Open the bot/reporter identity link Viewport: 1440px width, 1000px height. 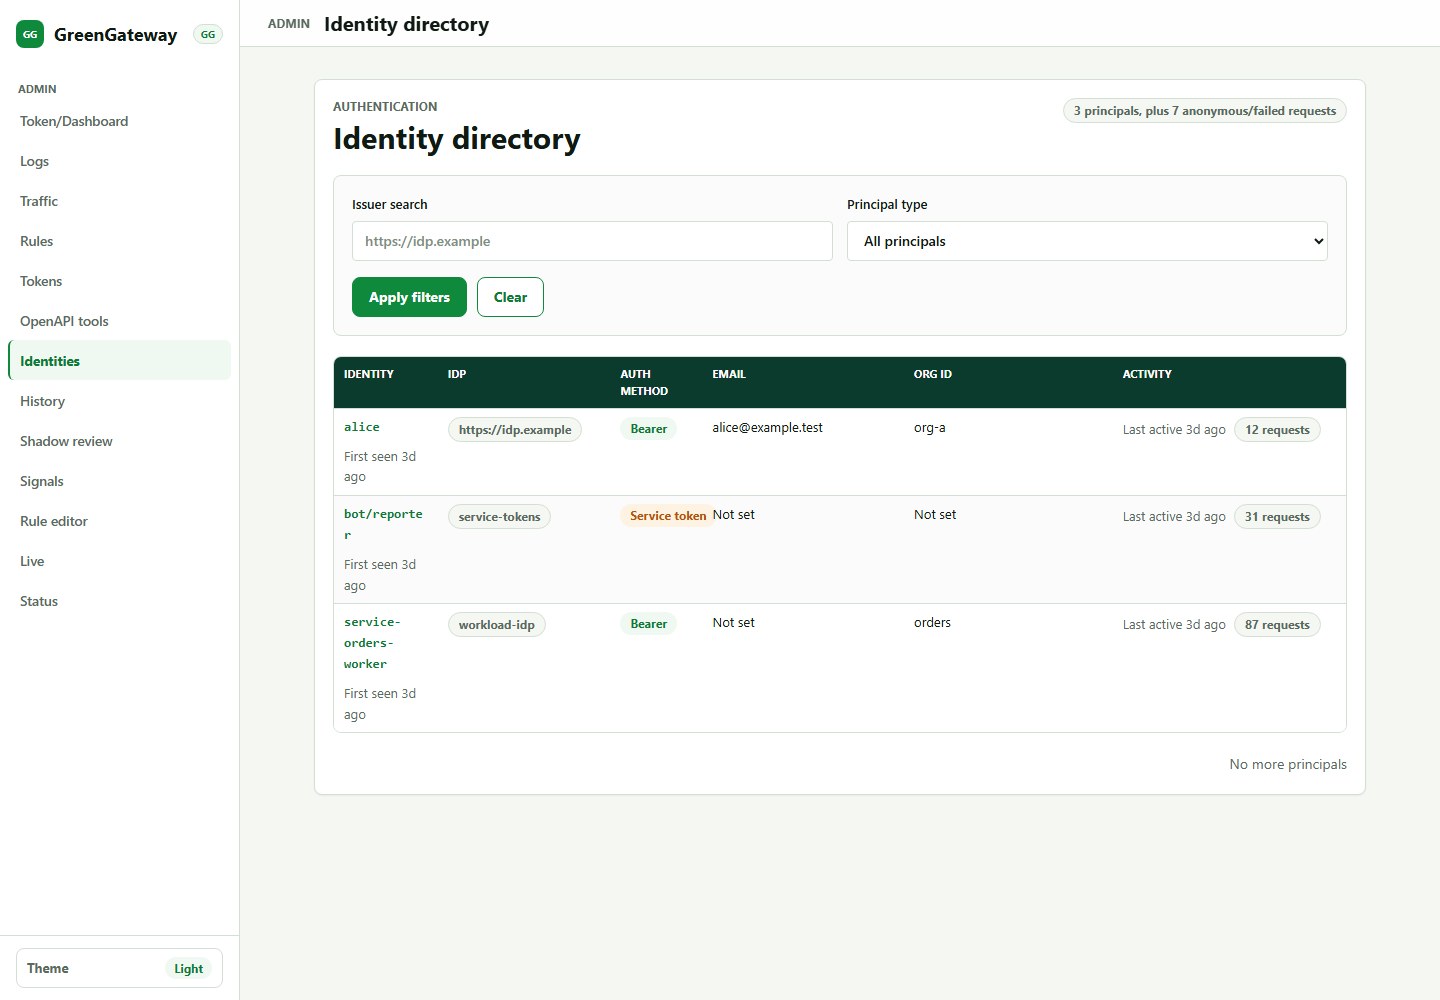(x=383, y=524)
